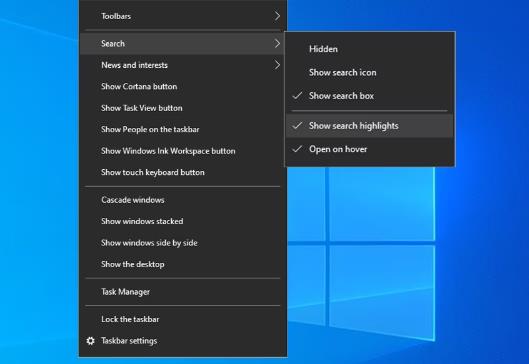Open News and interests menu entry

[183, 65]
